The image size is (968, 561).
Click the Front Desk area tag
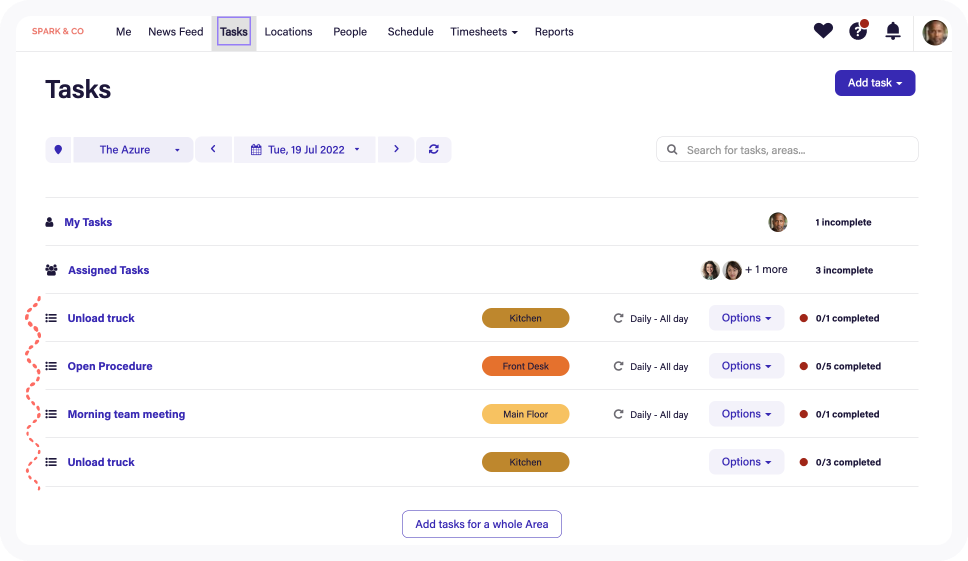coord(525,366)
